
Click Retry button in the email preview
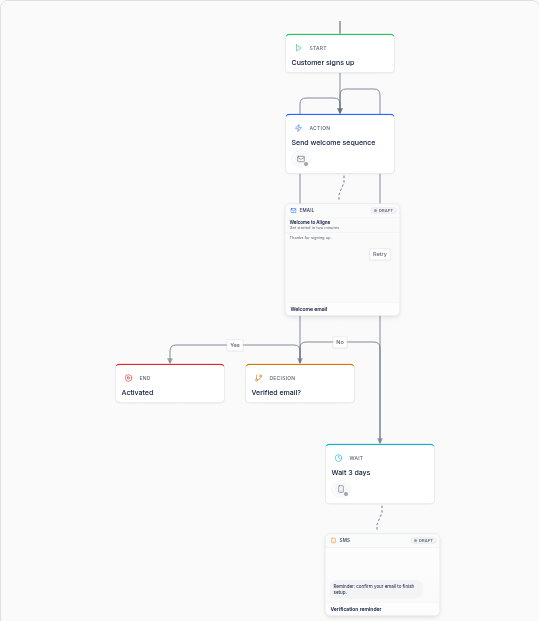(380, 254)
